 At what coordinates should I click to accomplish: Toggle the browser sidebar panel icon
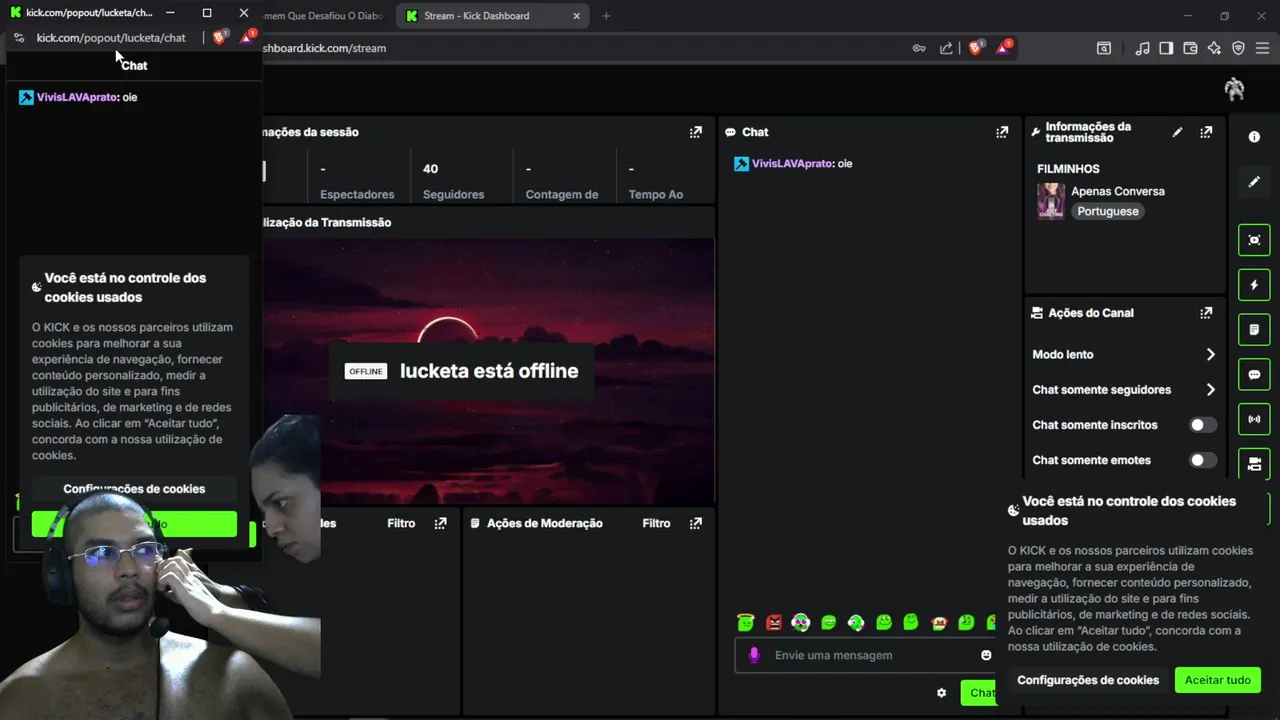(x=1166, y=48)
